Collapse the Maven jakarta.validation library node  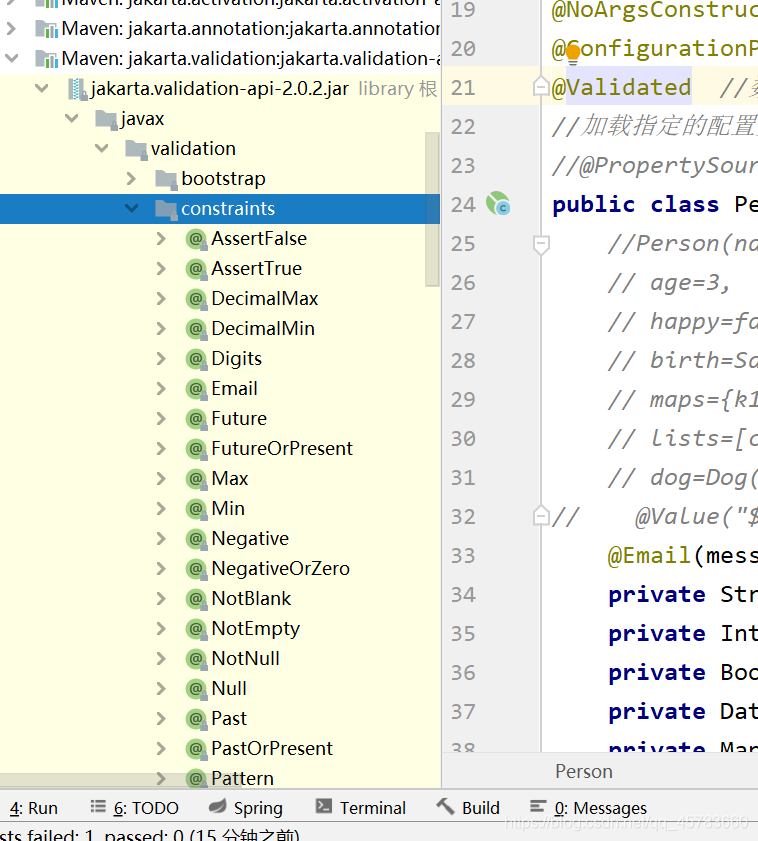coord(11,58)
